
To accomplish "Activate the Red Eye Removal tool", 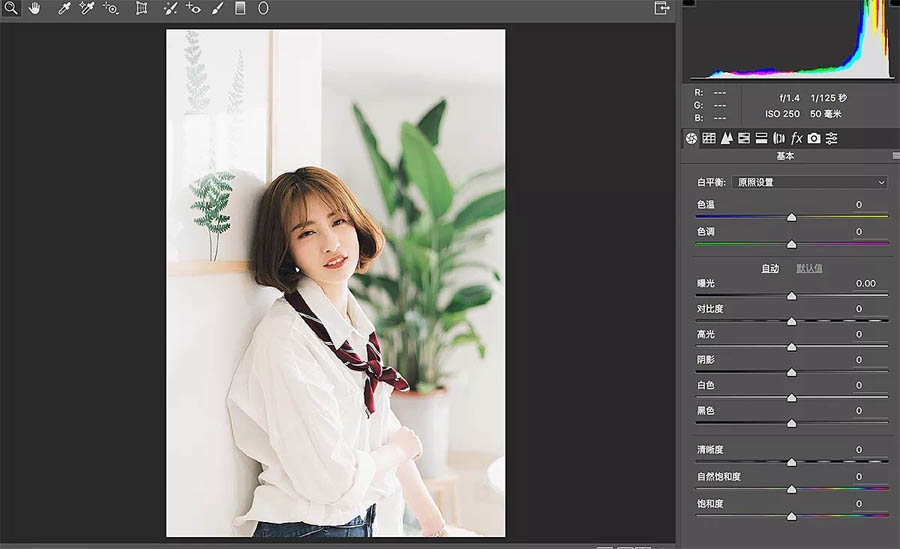I will (193, 8).
